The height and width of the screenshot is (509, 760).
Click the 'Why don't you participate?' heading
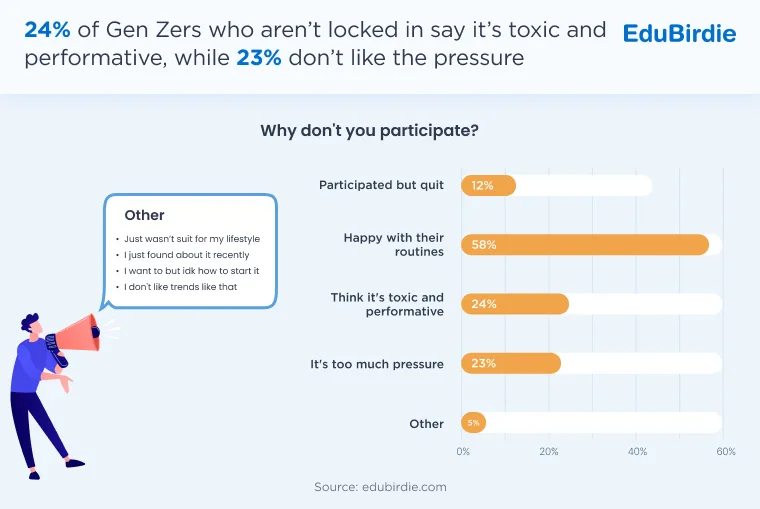(x=369, y=130)
